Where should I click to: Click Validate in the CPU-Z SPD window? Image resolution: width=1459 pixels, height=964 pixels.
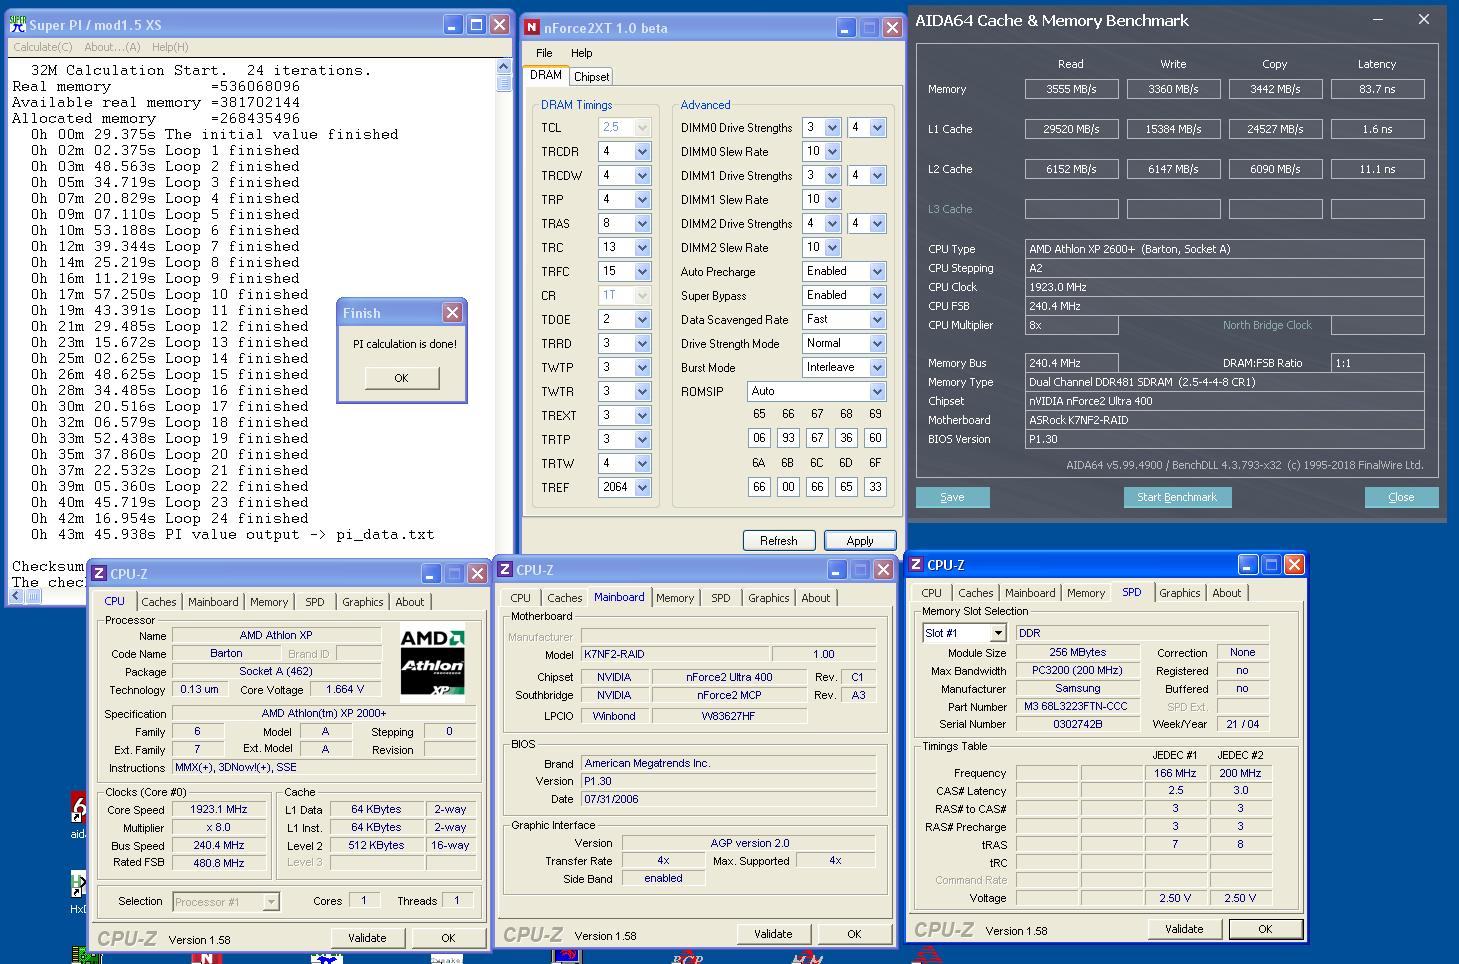(1184, 929)
